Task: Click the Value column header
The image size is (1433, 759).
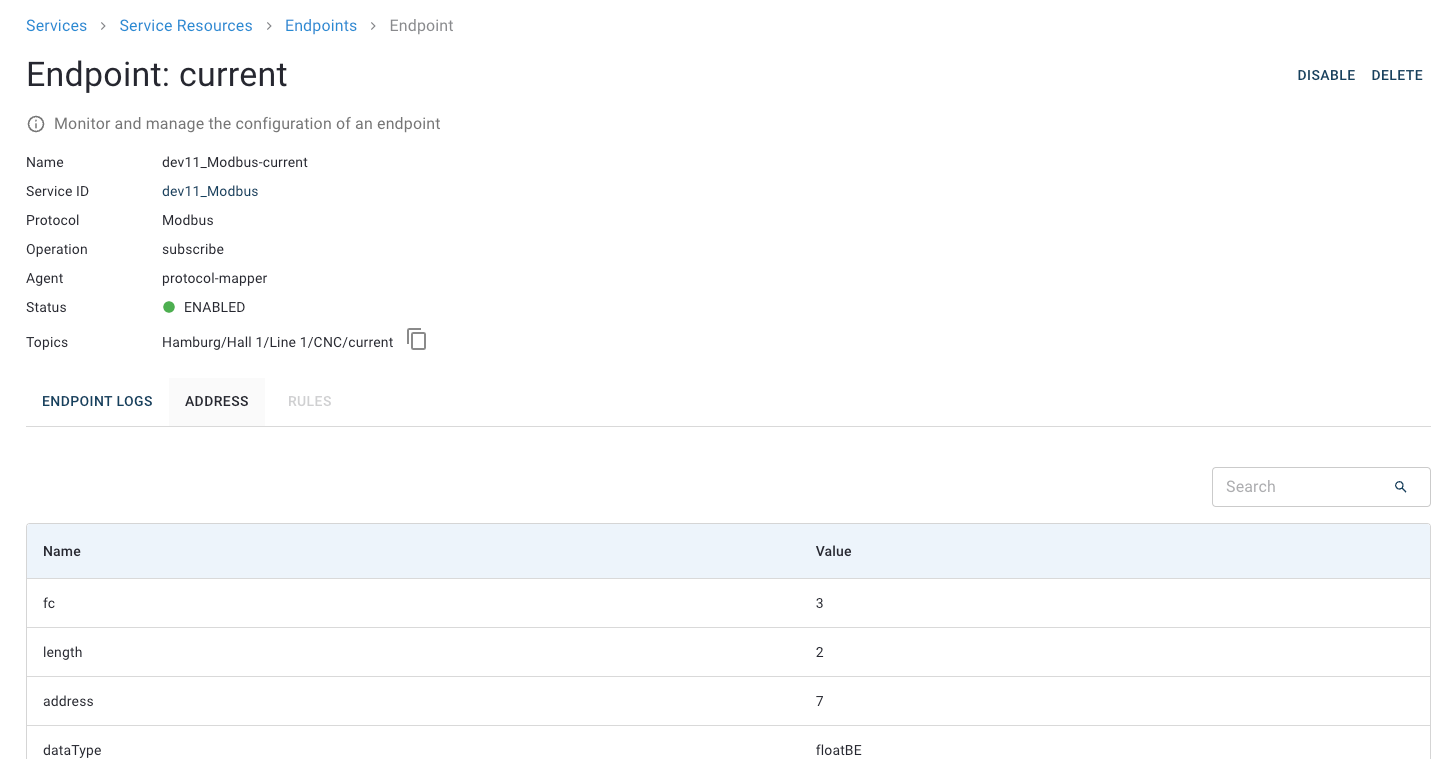Action: [x=833, y=551]
